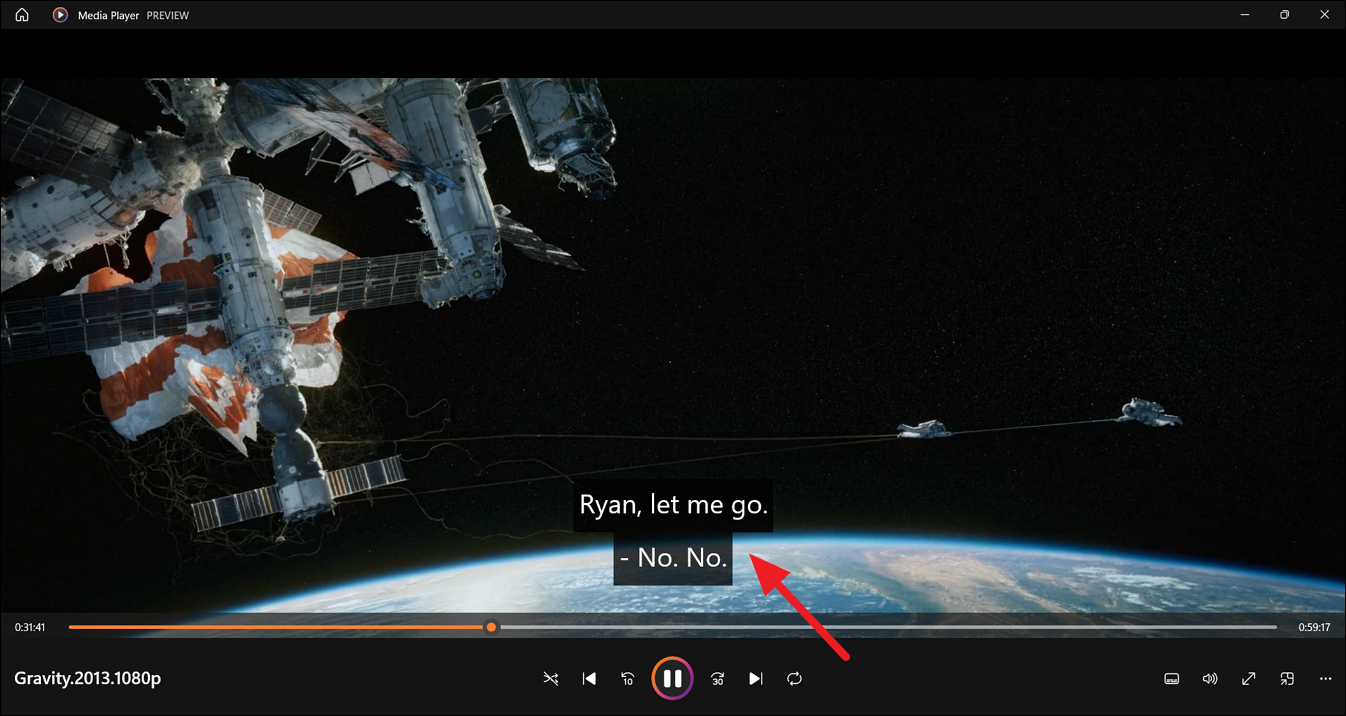The image size is (1346, 716).
Task: Enter full screen mode
Action: [1249, 679]
